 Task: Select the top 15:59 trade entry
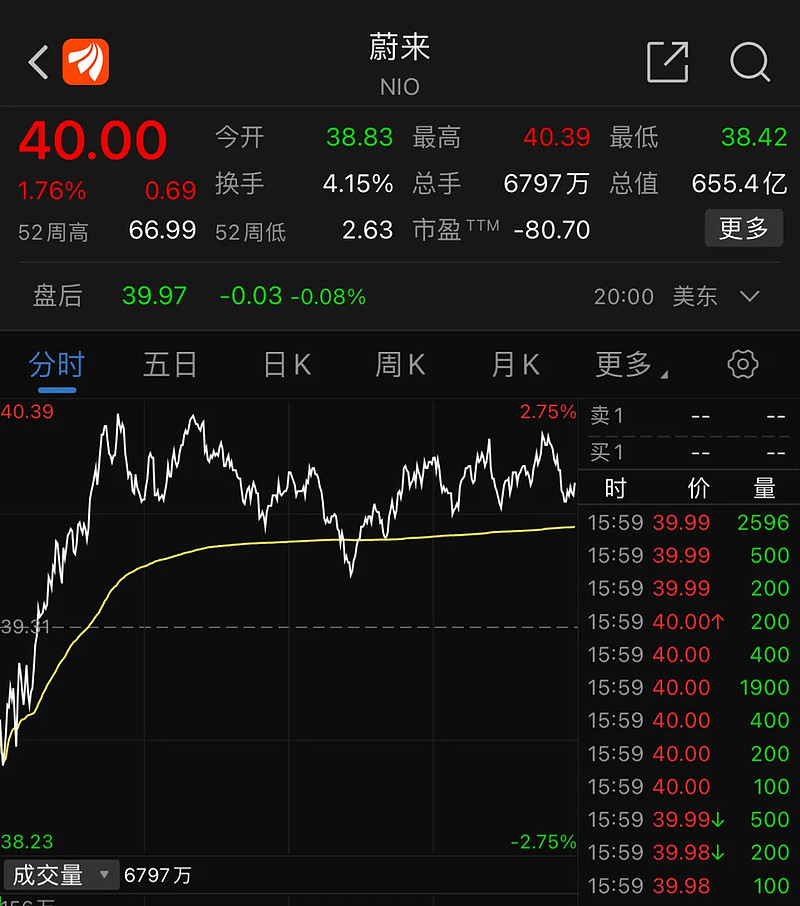[688, 522]
